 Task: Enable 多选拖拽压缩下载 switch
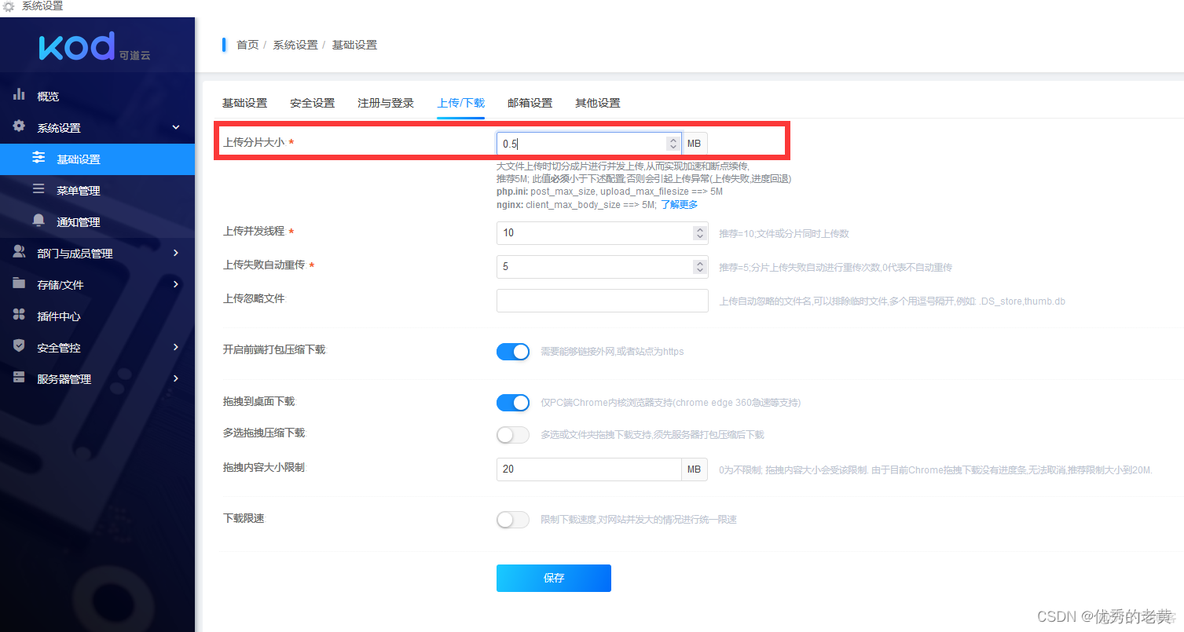coord(513,434)
